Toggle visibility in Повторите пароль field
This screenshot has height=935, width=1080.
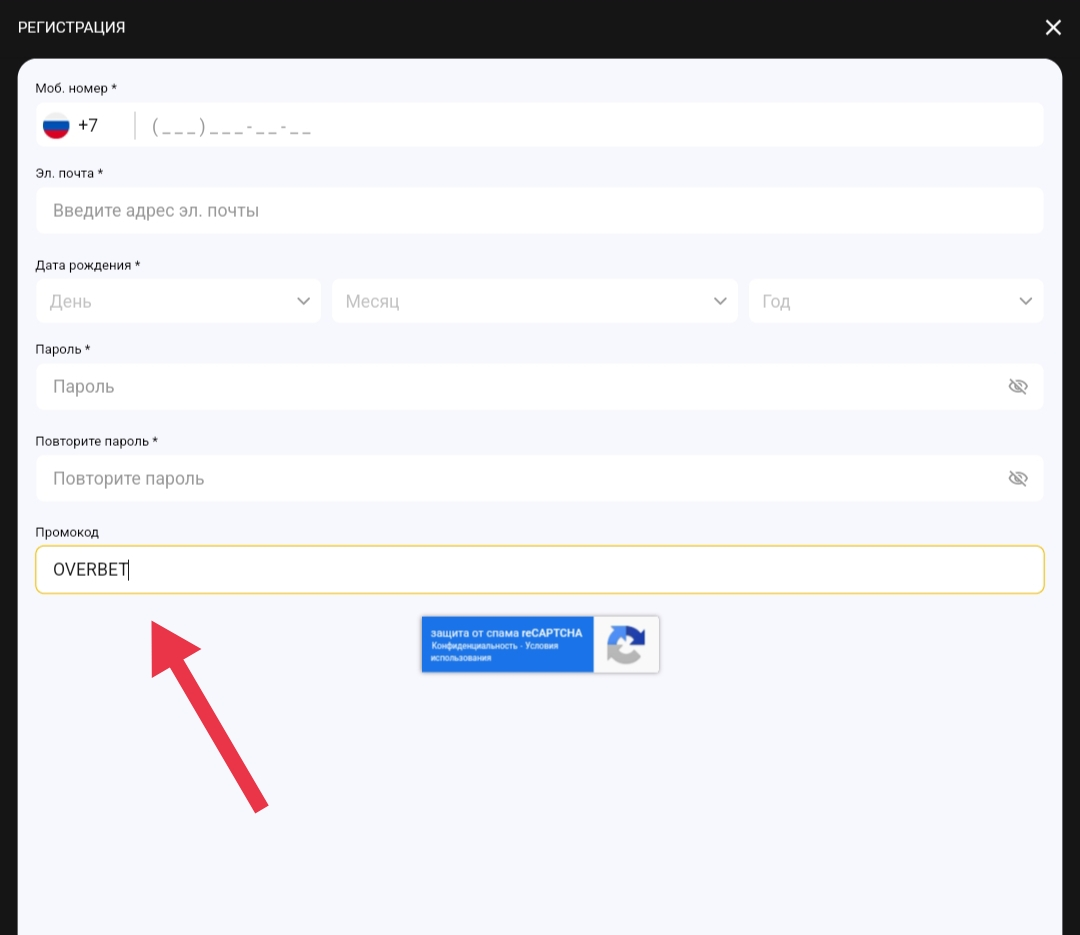click(x=1018, y=479)
